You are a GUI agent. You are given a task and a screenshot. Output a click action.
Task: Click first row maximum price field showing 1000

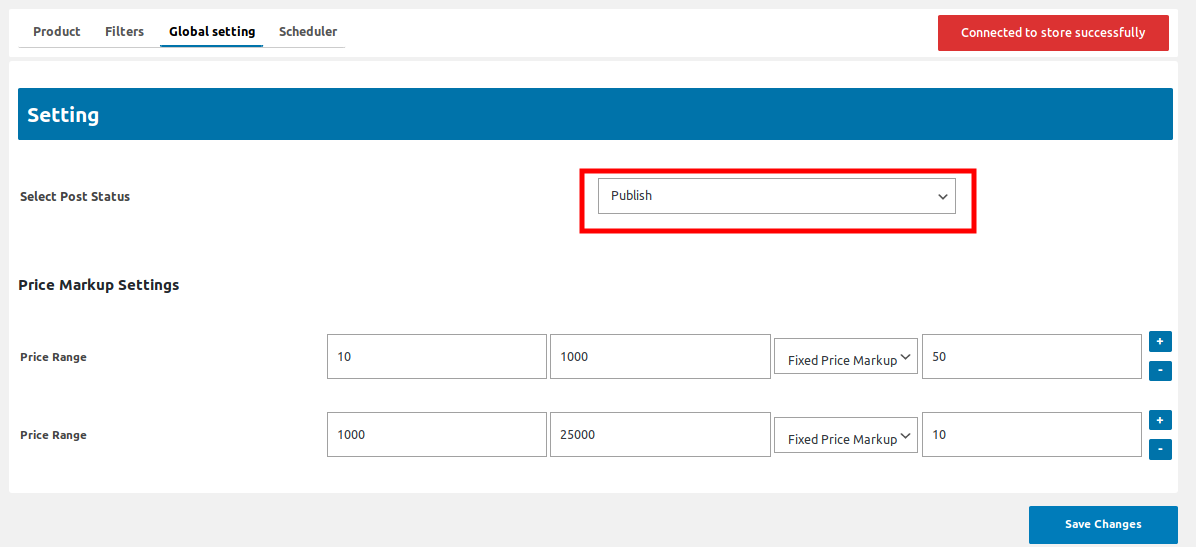(659, 357)
